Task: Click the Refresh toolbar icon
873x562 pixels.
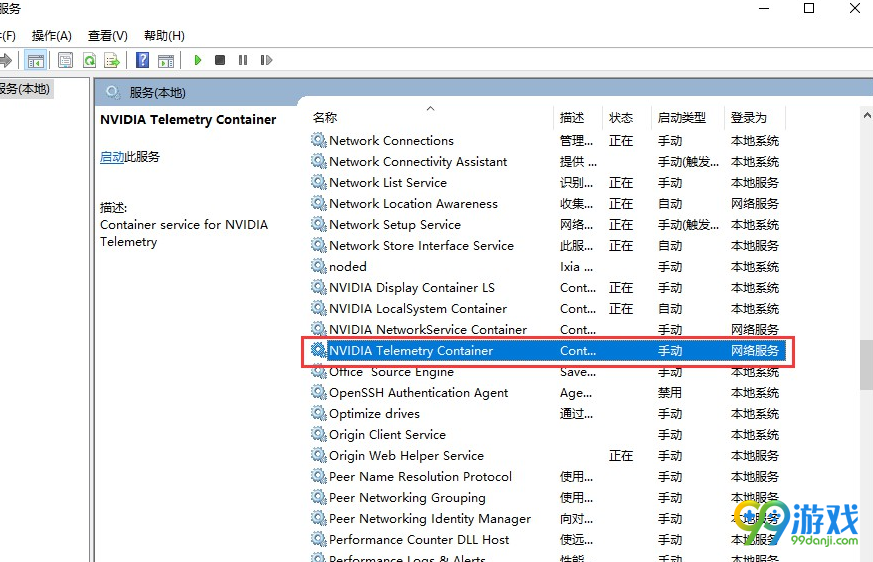Action: 89,60
